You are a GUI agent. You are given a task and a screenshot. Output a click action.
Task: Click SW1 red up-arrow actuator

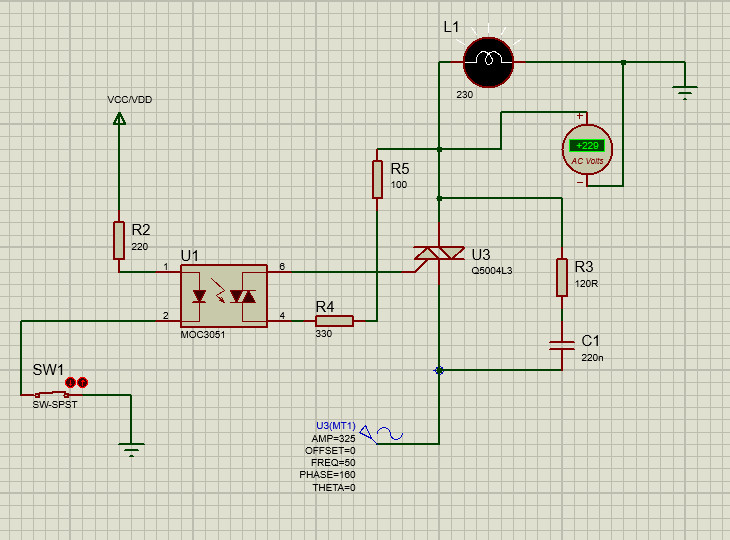[x=82, y=383]
